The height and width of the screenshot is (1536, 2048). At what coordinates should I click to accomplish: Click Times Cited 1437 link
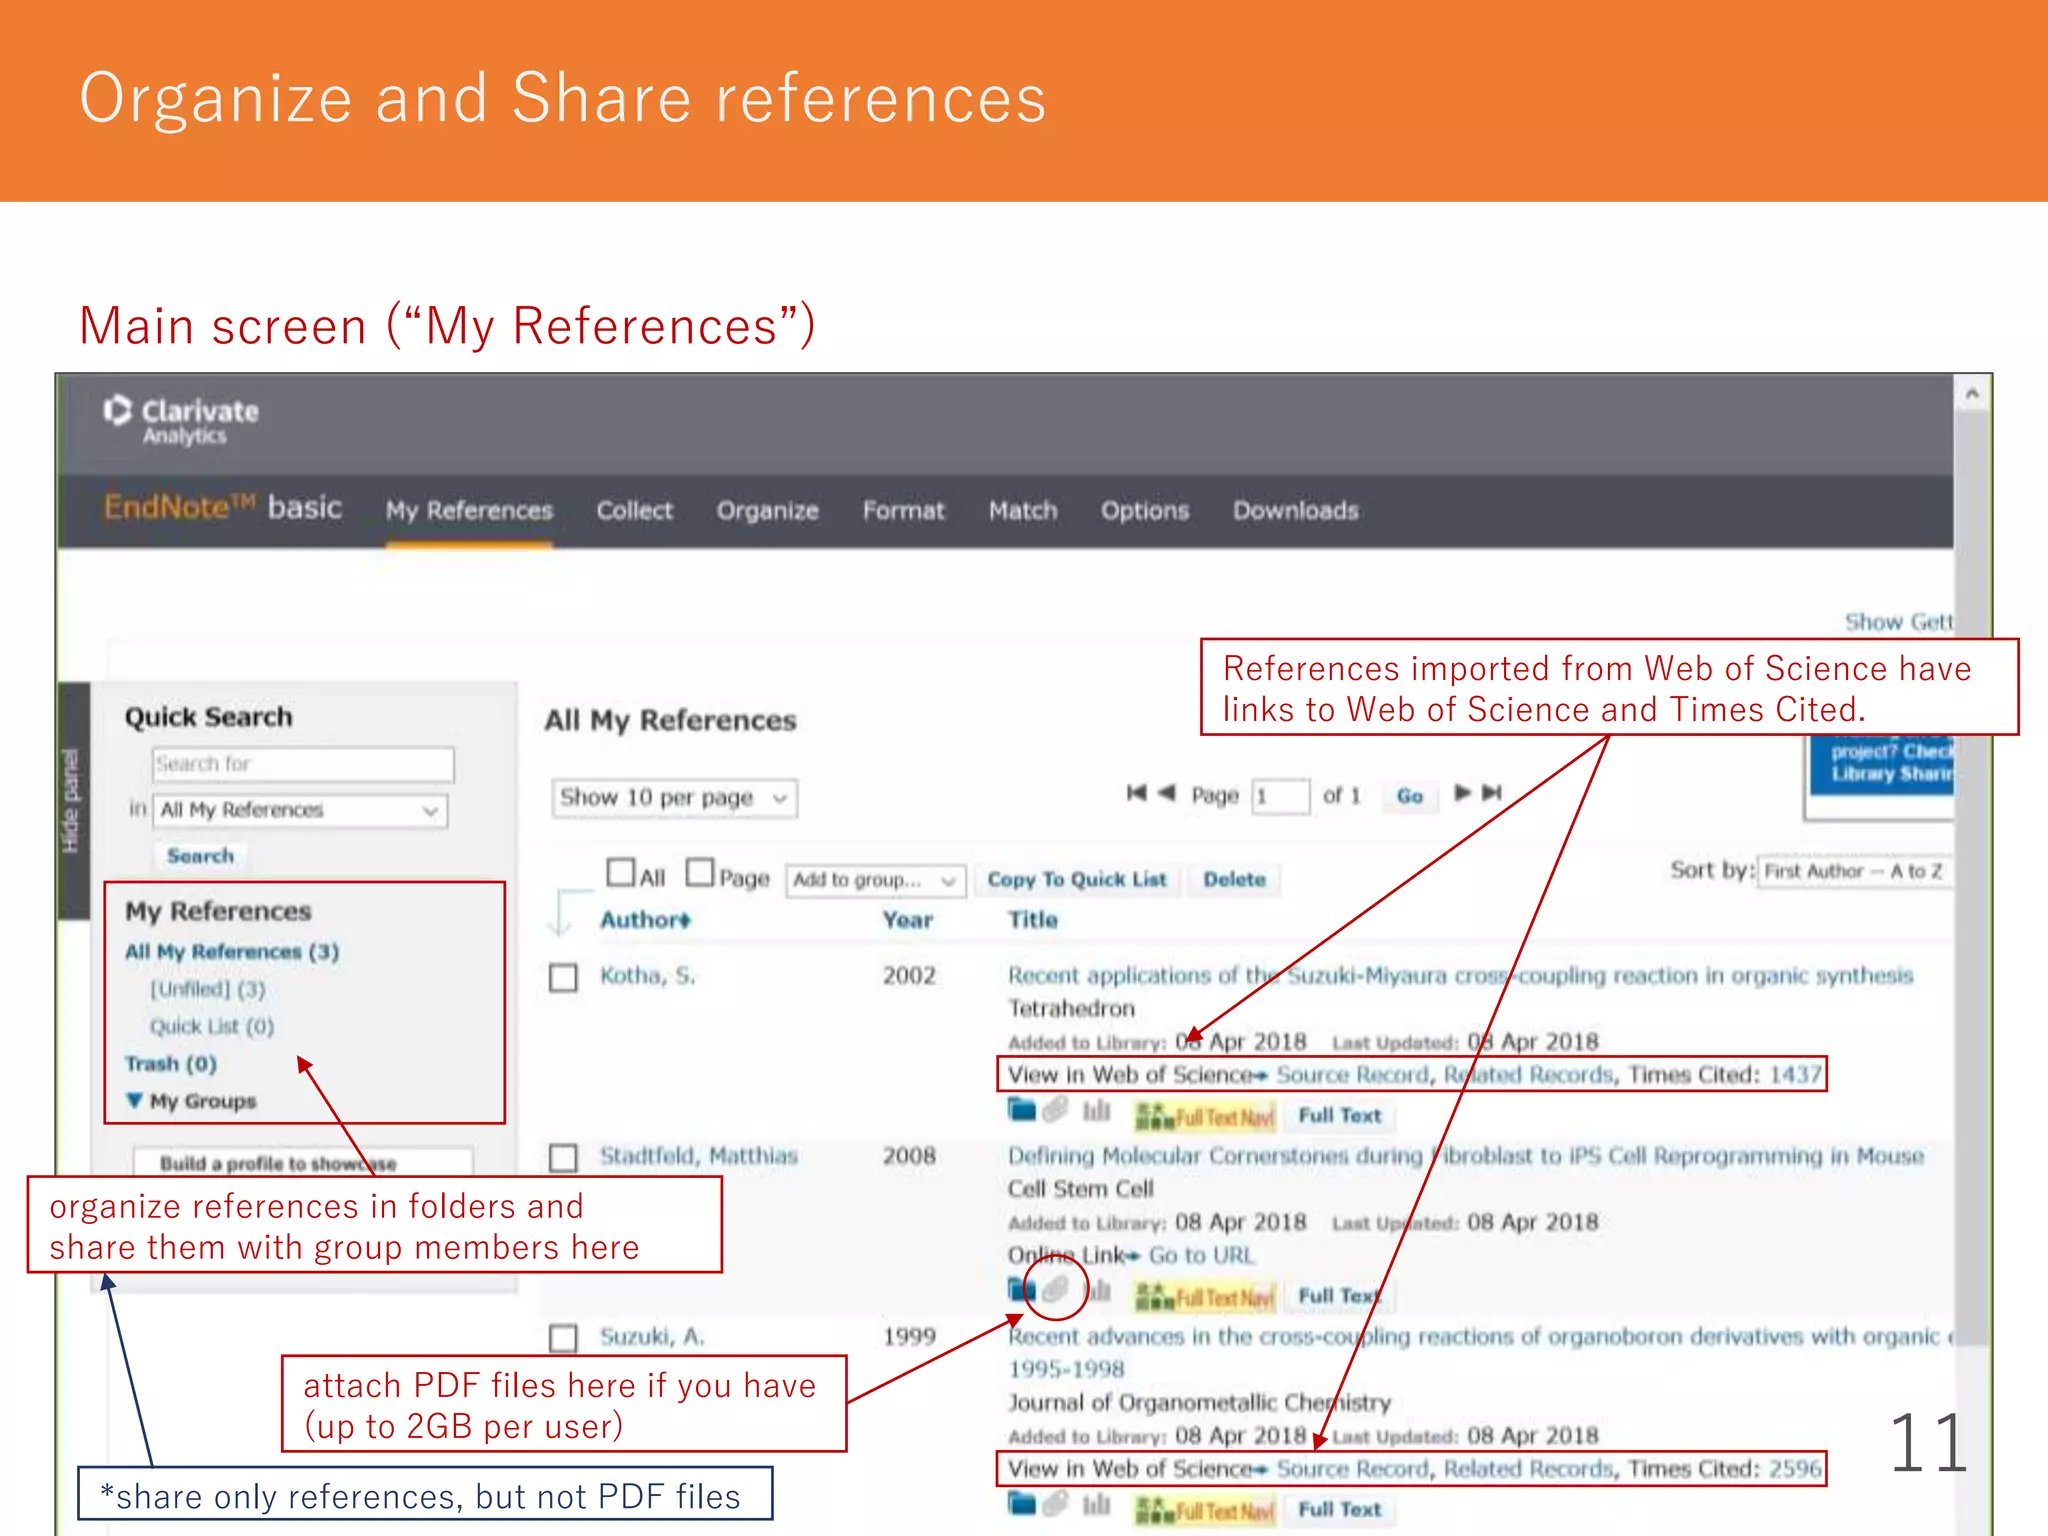click(1795, 1075)
